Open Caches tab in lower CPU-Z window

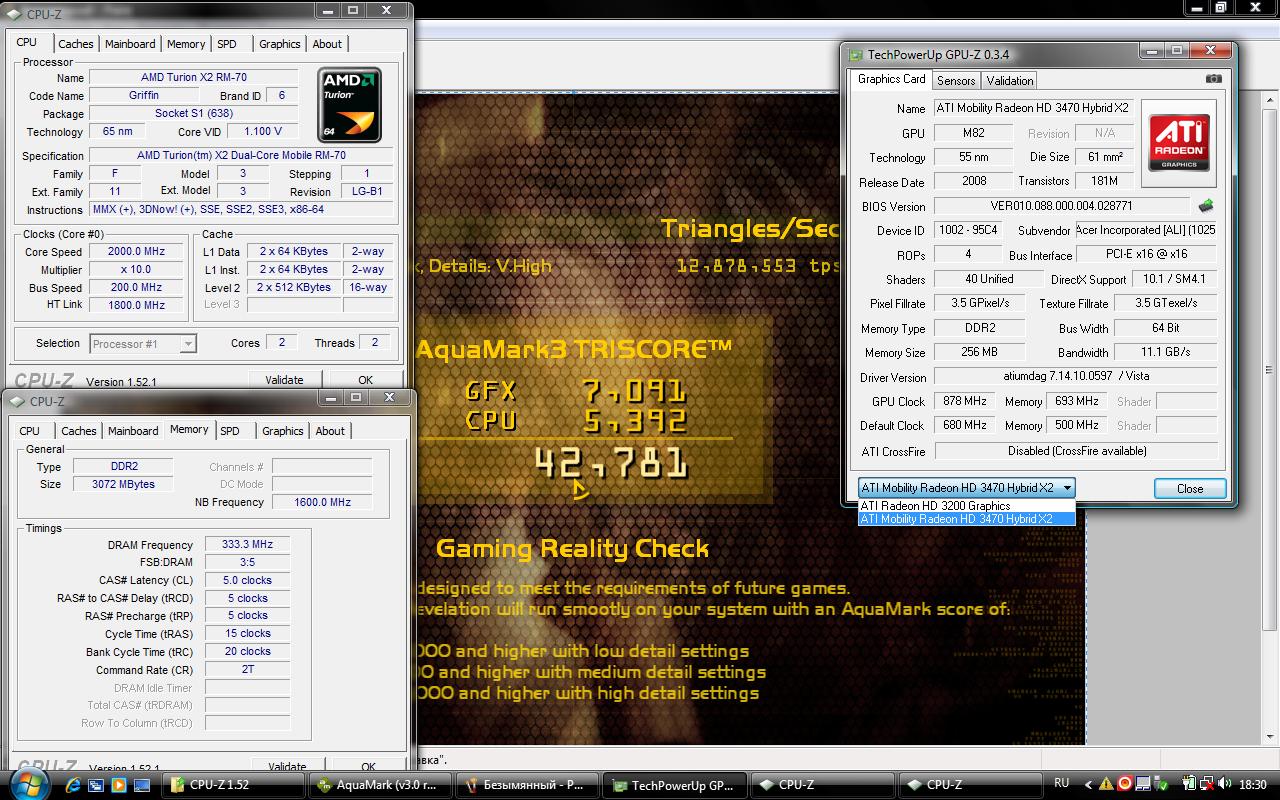tap(79, 431)
